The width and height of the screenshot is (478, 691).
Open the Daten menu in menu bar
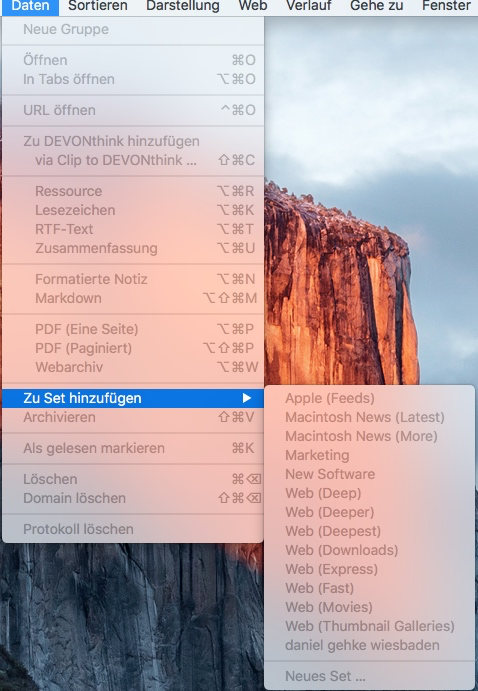point(30,6)
